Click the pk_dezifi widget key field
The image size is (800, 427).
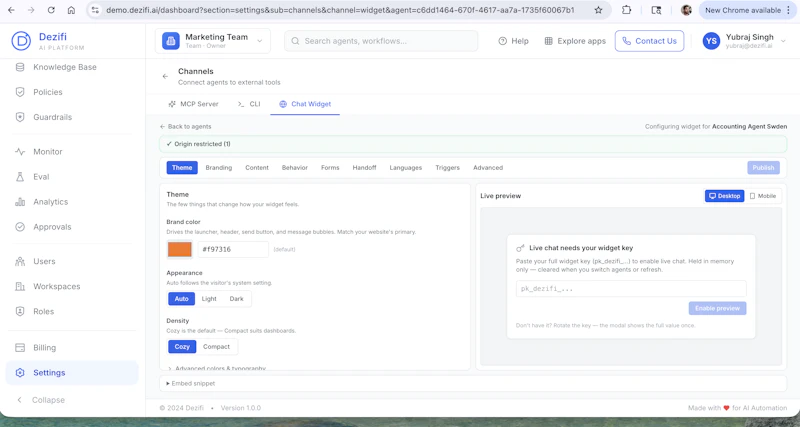pos(631,288)
